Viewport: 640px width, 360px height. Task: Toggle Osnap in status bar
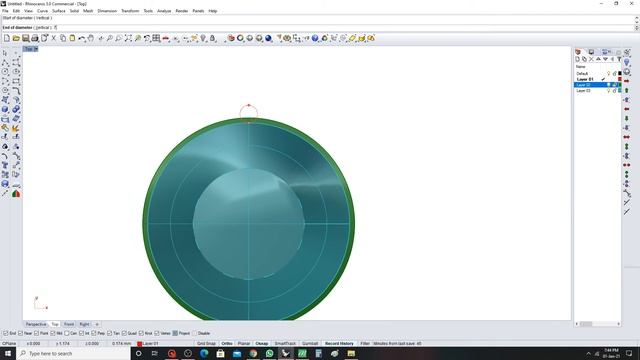click(x=262, y=344)
